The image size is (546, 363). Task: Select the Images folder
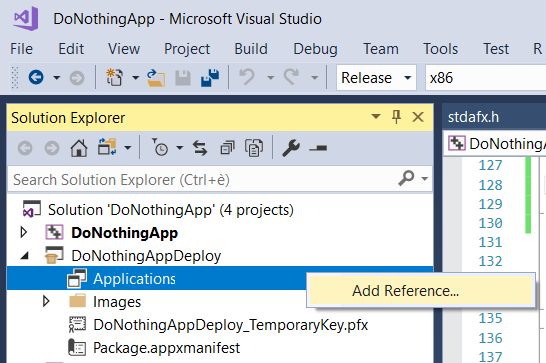pos(117,302)
